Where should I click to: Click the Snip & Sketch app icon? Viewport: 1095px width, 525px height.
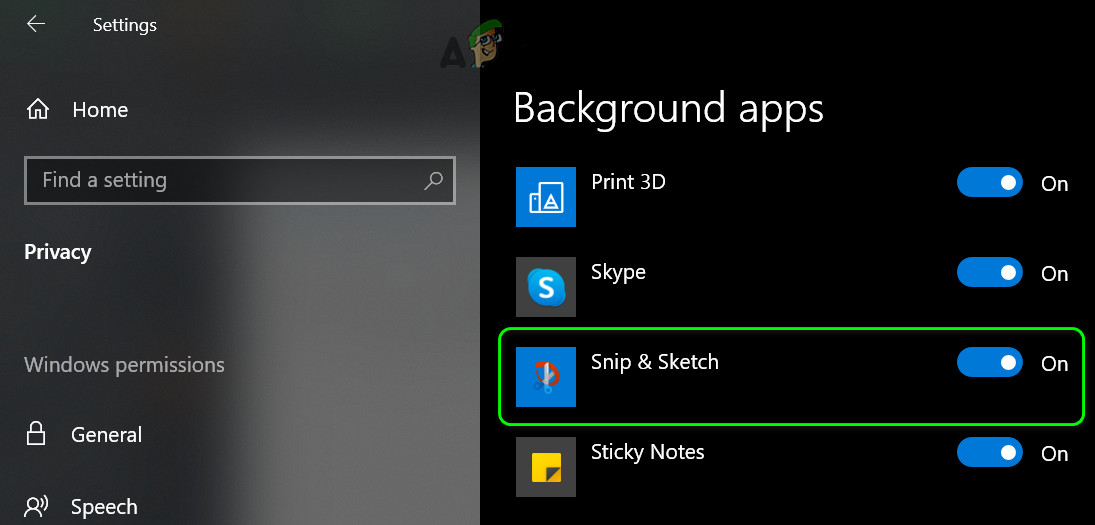[x=545, y=377]
